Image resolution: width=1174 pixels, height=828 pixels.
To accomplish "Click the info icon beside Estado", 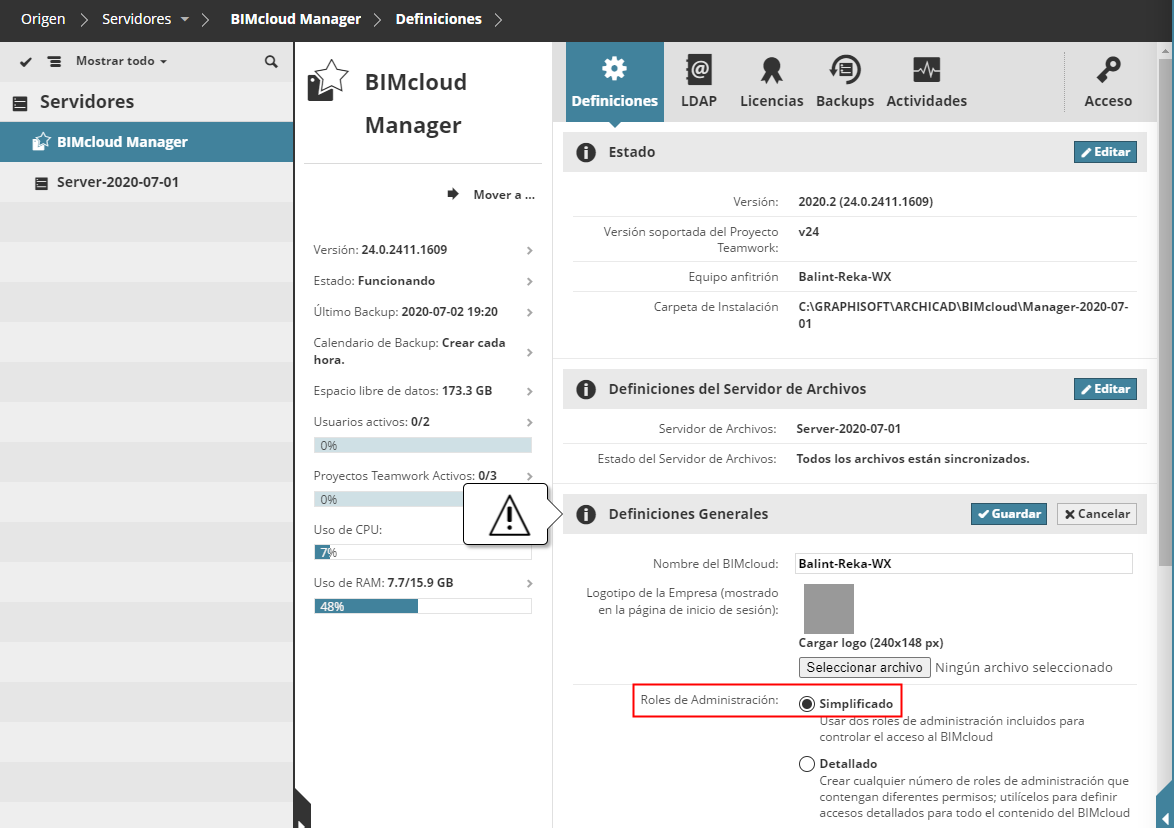I will click(x=586, y=153).
